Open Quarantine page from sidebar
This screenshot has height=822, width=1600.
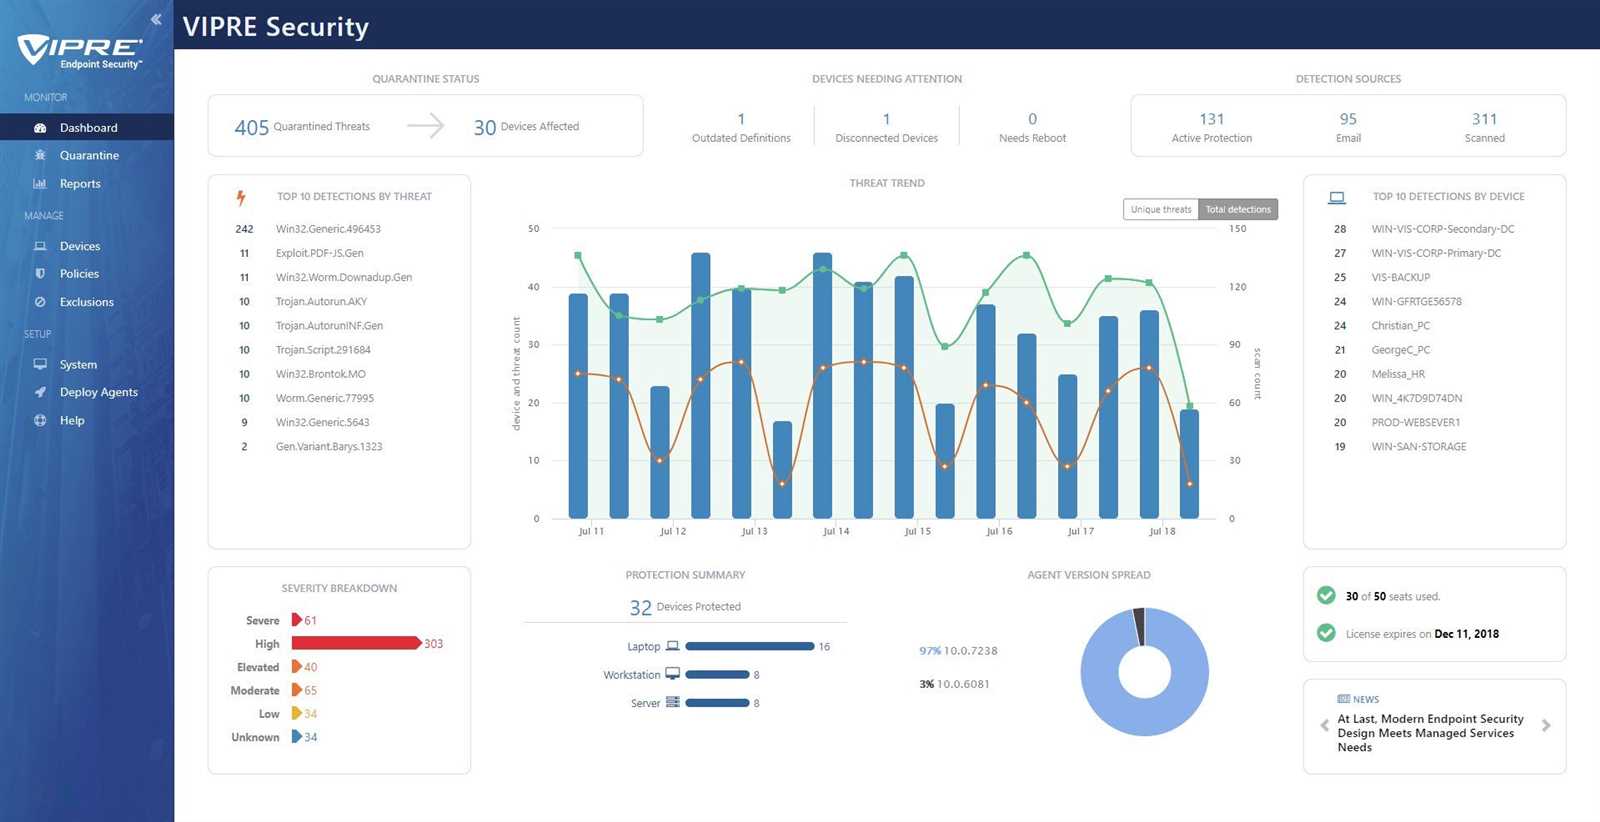tap(87, 155)
